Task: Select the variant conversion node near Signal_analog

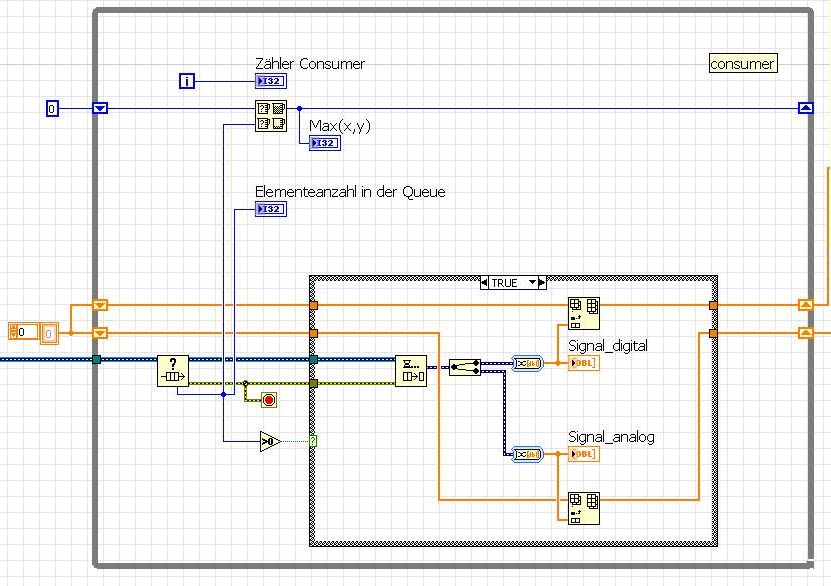Action: tap(527, 454)
